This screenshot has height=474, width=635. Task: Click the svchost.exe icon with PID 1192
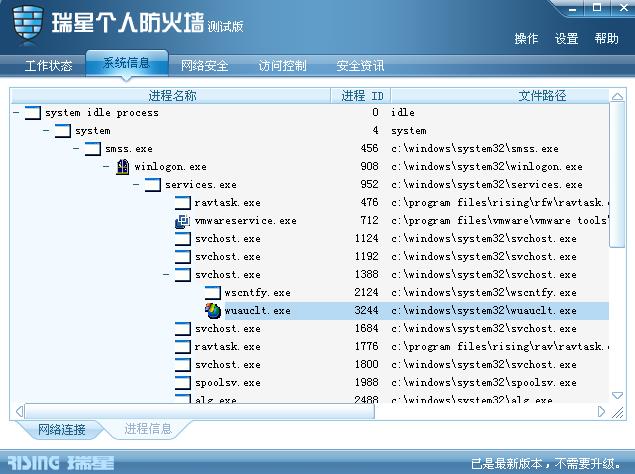point(183,256)
